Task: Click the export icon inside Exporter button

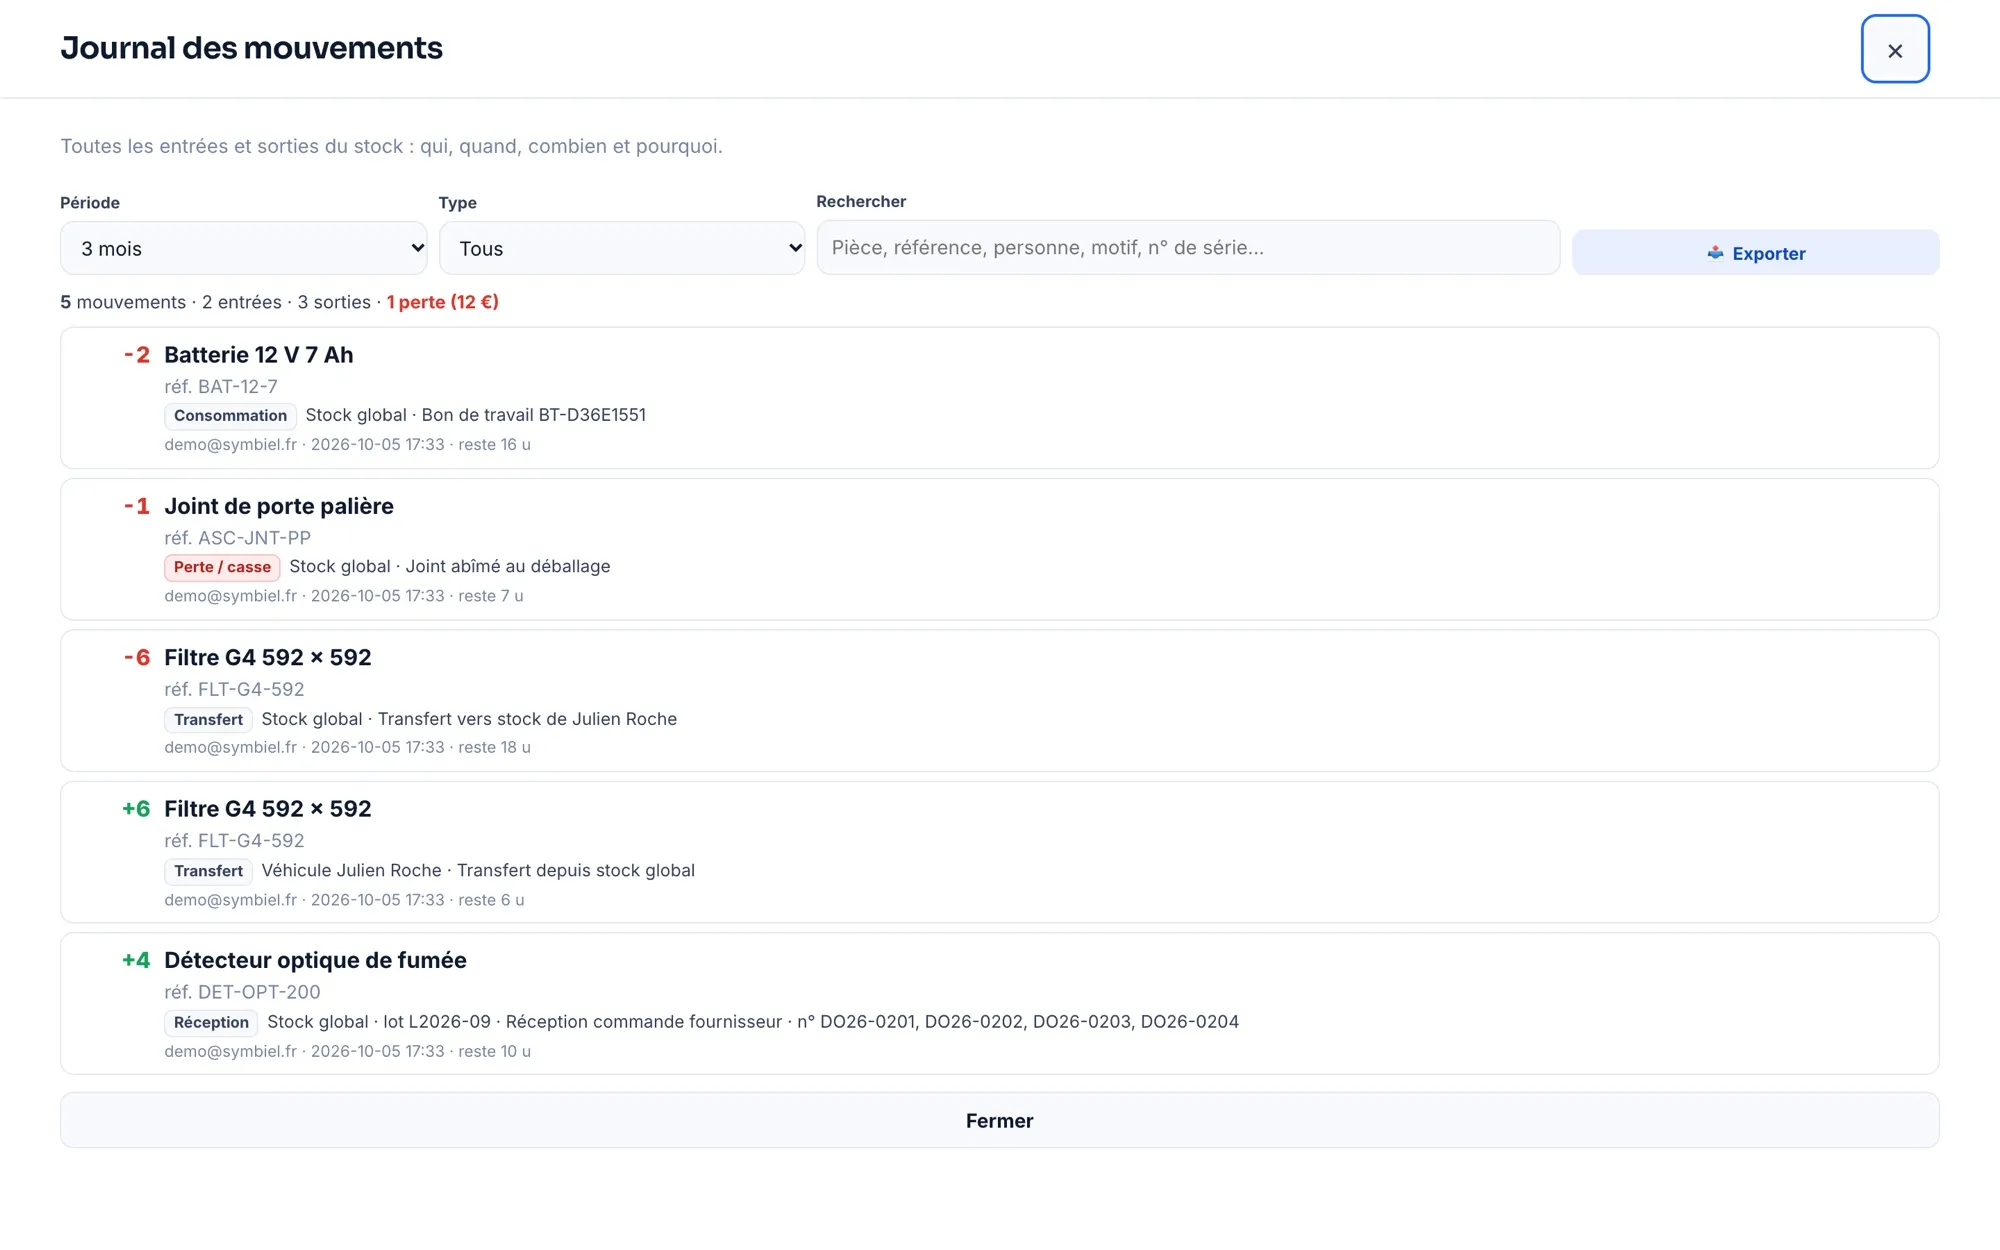Action: (1715, 253)
